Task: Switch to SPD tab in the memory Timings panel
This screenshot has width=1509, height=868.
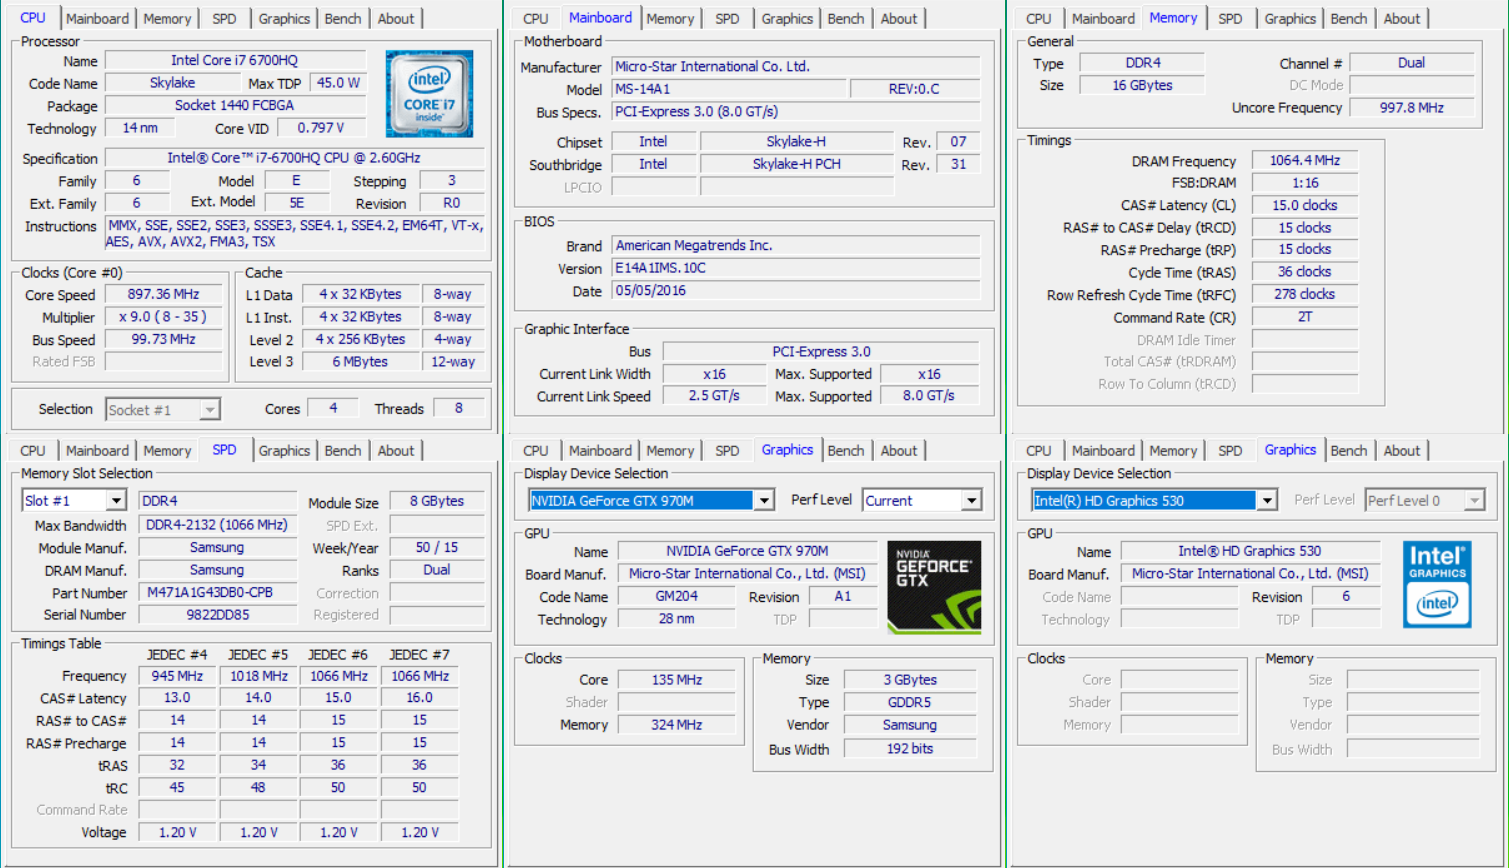Action: tap(1231, 19)
